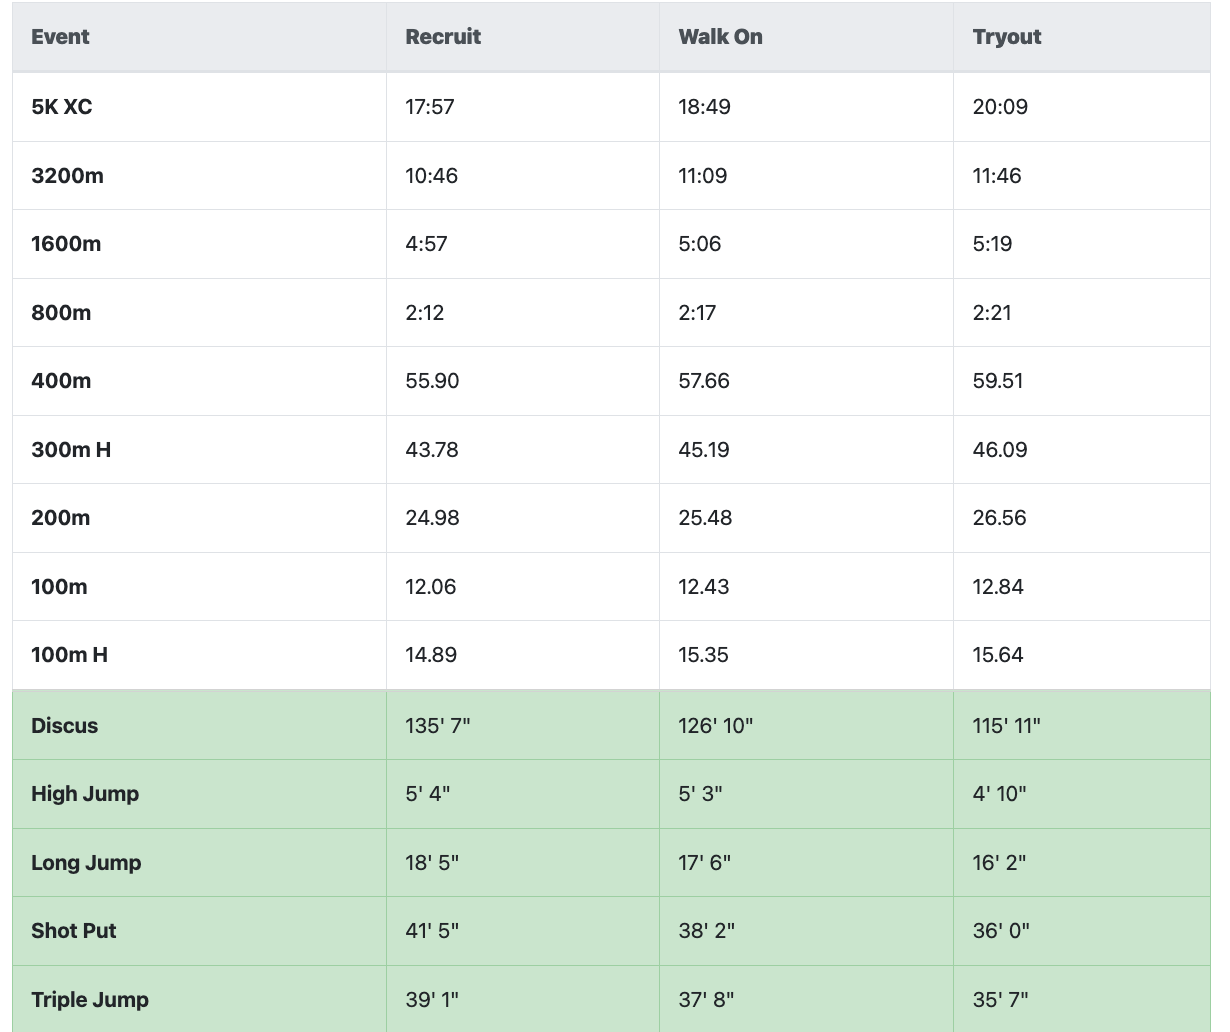Click the 5K XC recruit time 17:57
1230x1032 pixels.
point(430,107)
